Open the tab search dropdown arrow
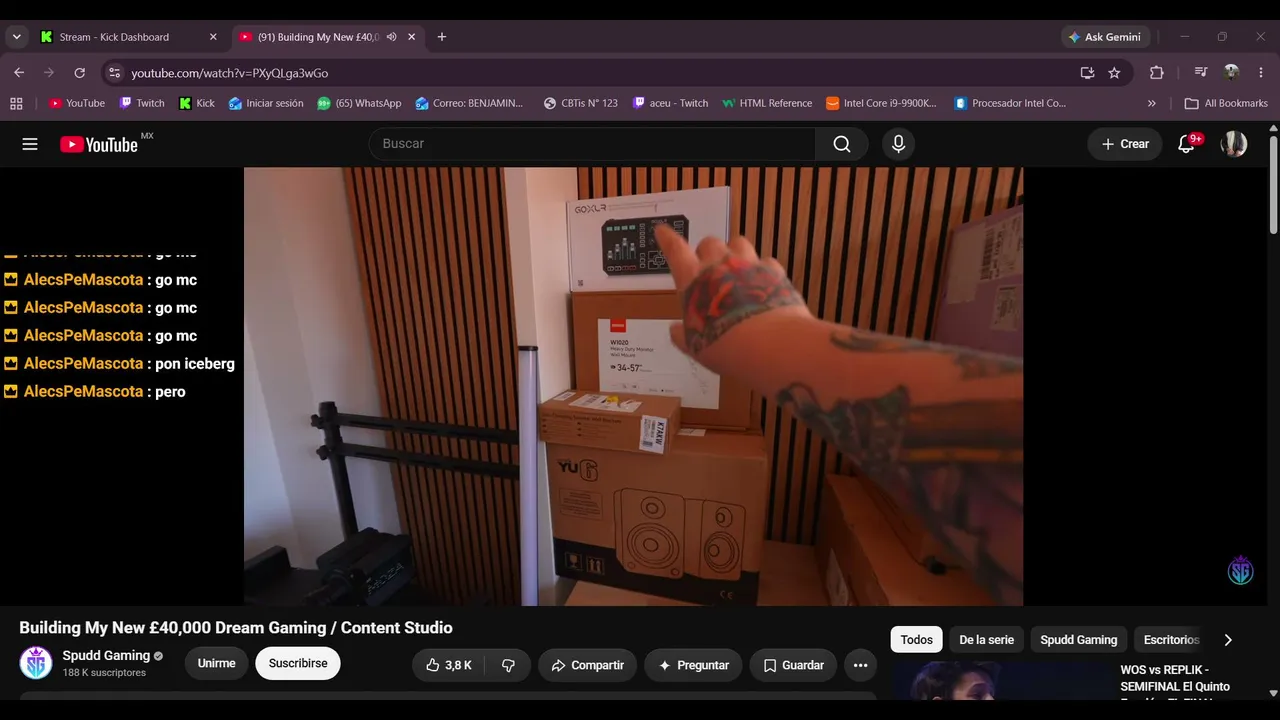 (x=16, y=37)
